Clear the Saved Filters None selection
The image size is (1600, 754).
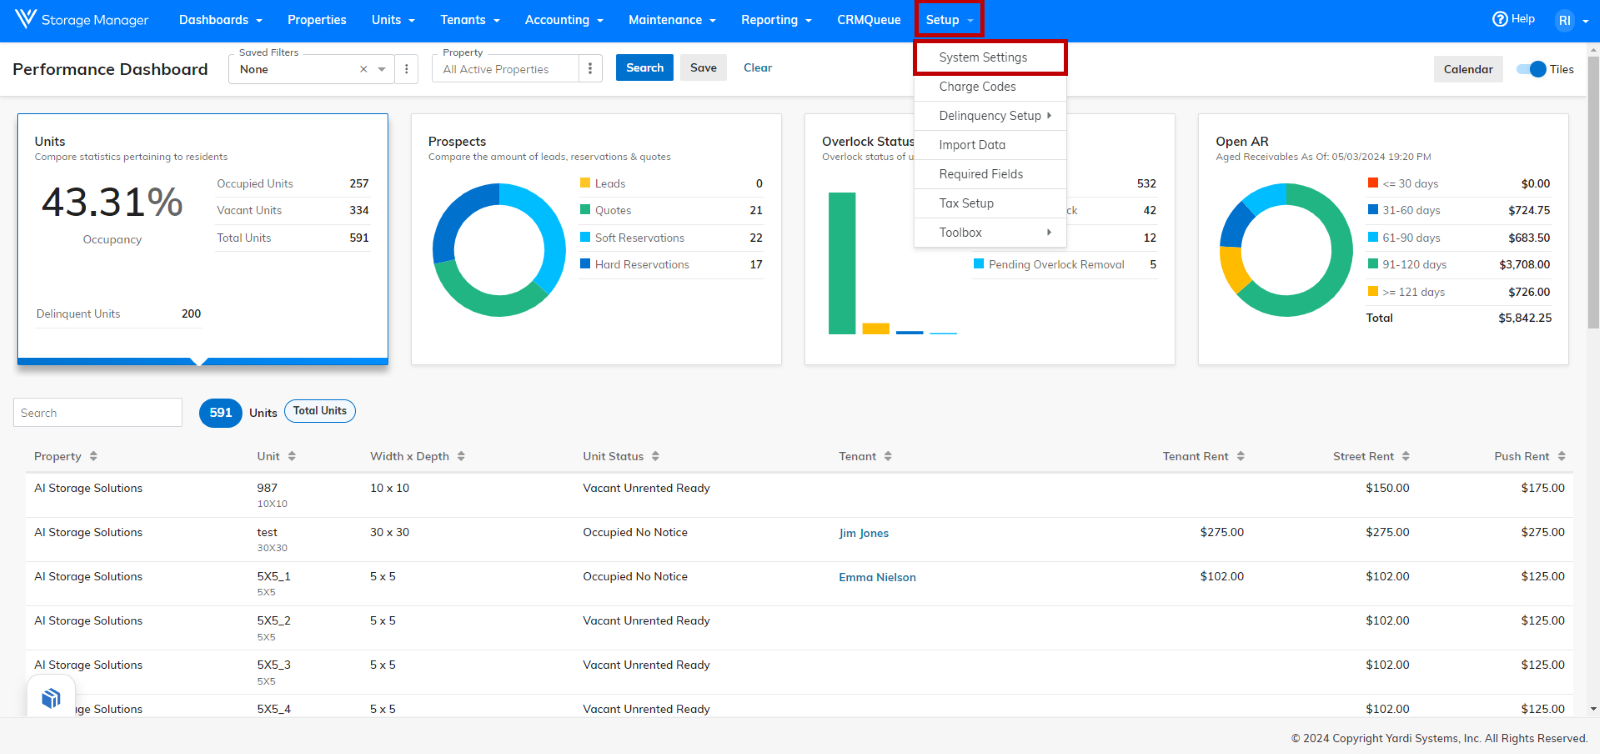(364, 69)
